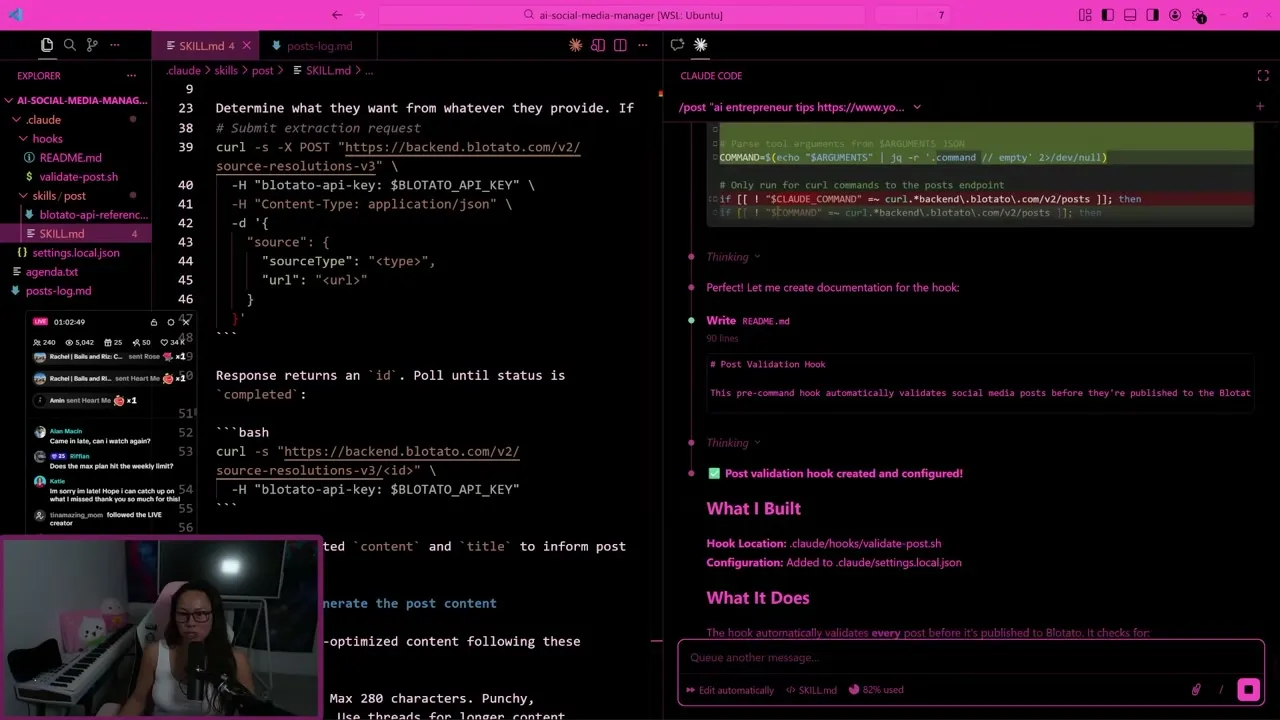This screenshot has width=1280, height=720.
Task: Go forward with the navigation arrow
Action: [360, 15]
